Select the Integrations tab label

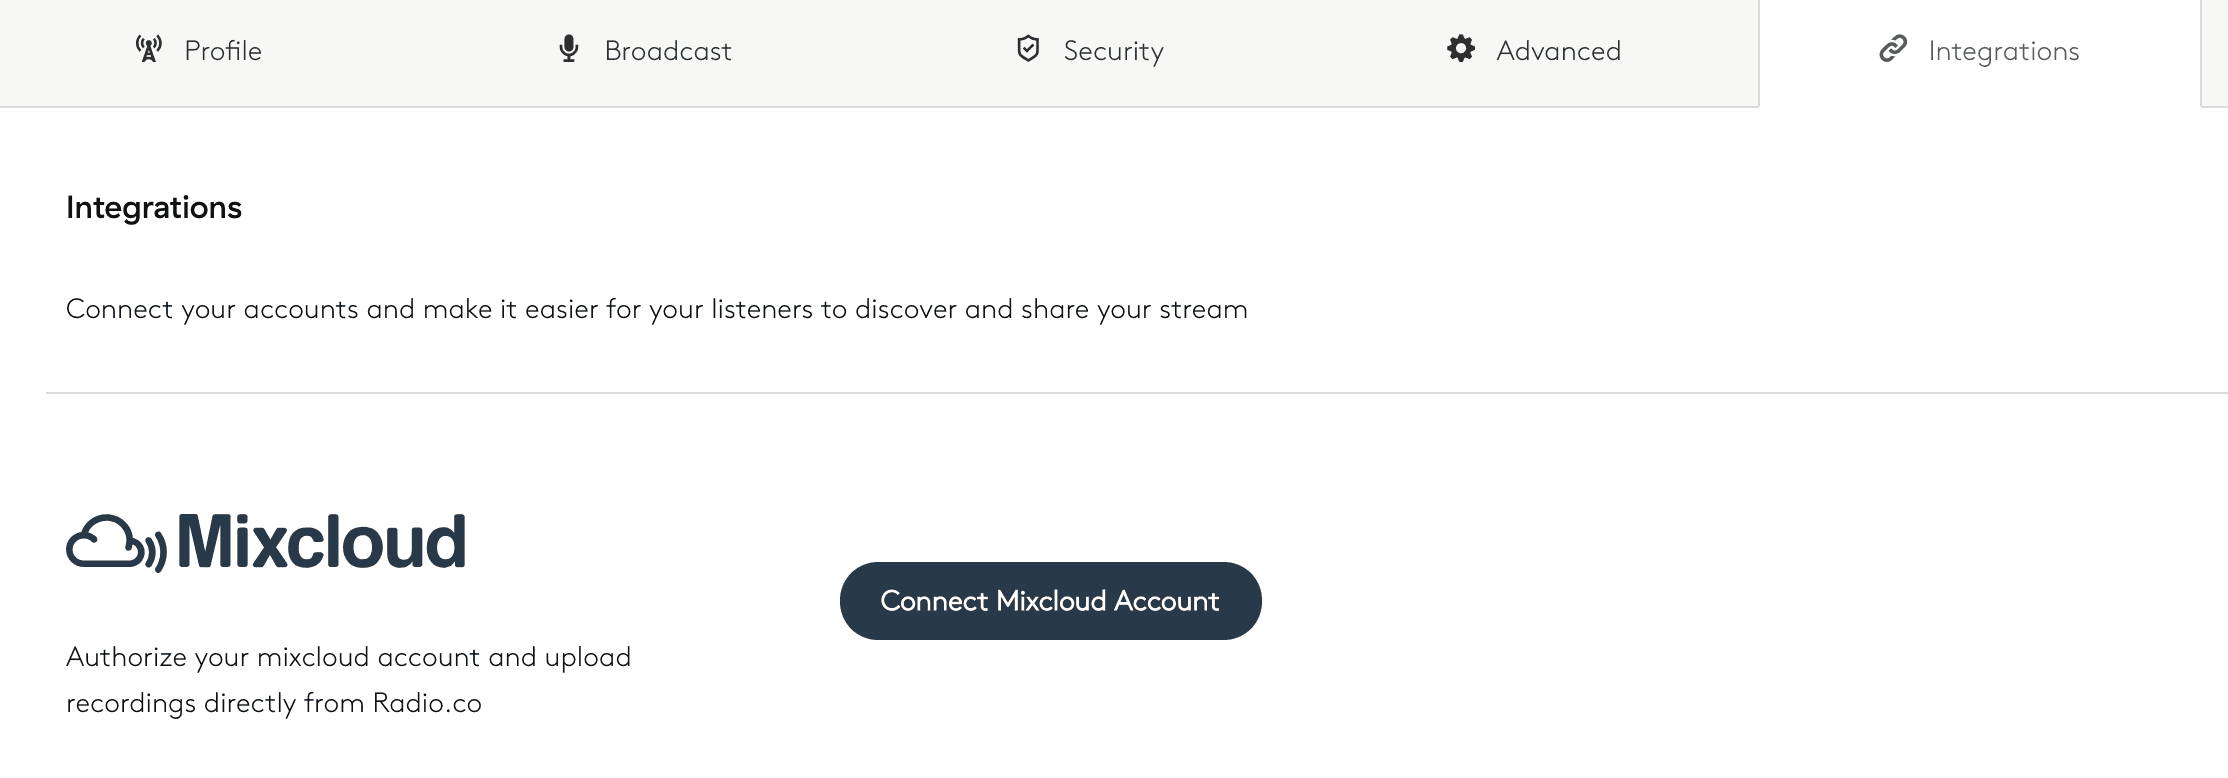click(x=2003, y=51)
